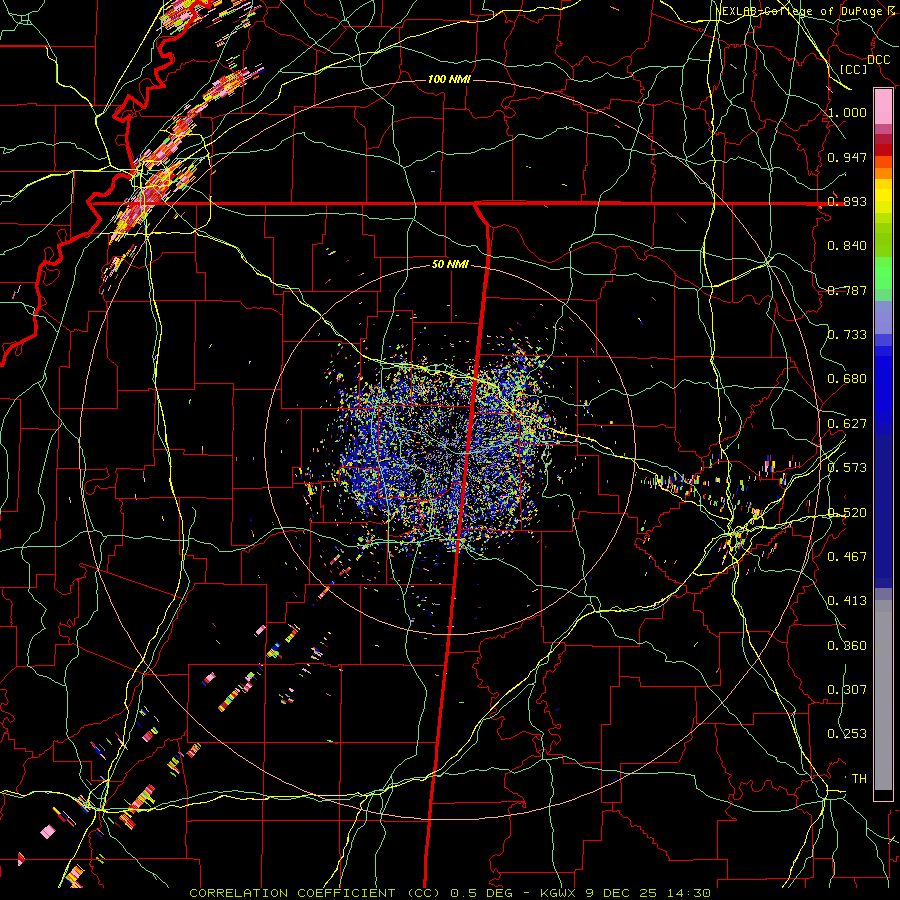
Task: Select the 0.307 legend value
Action: [847, 690]
